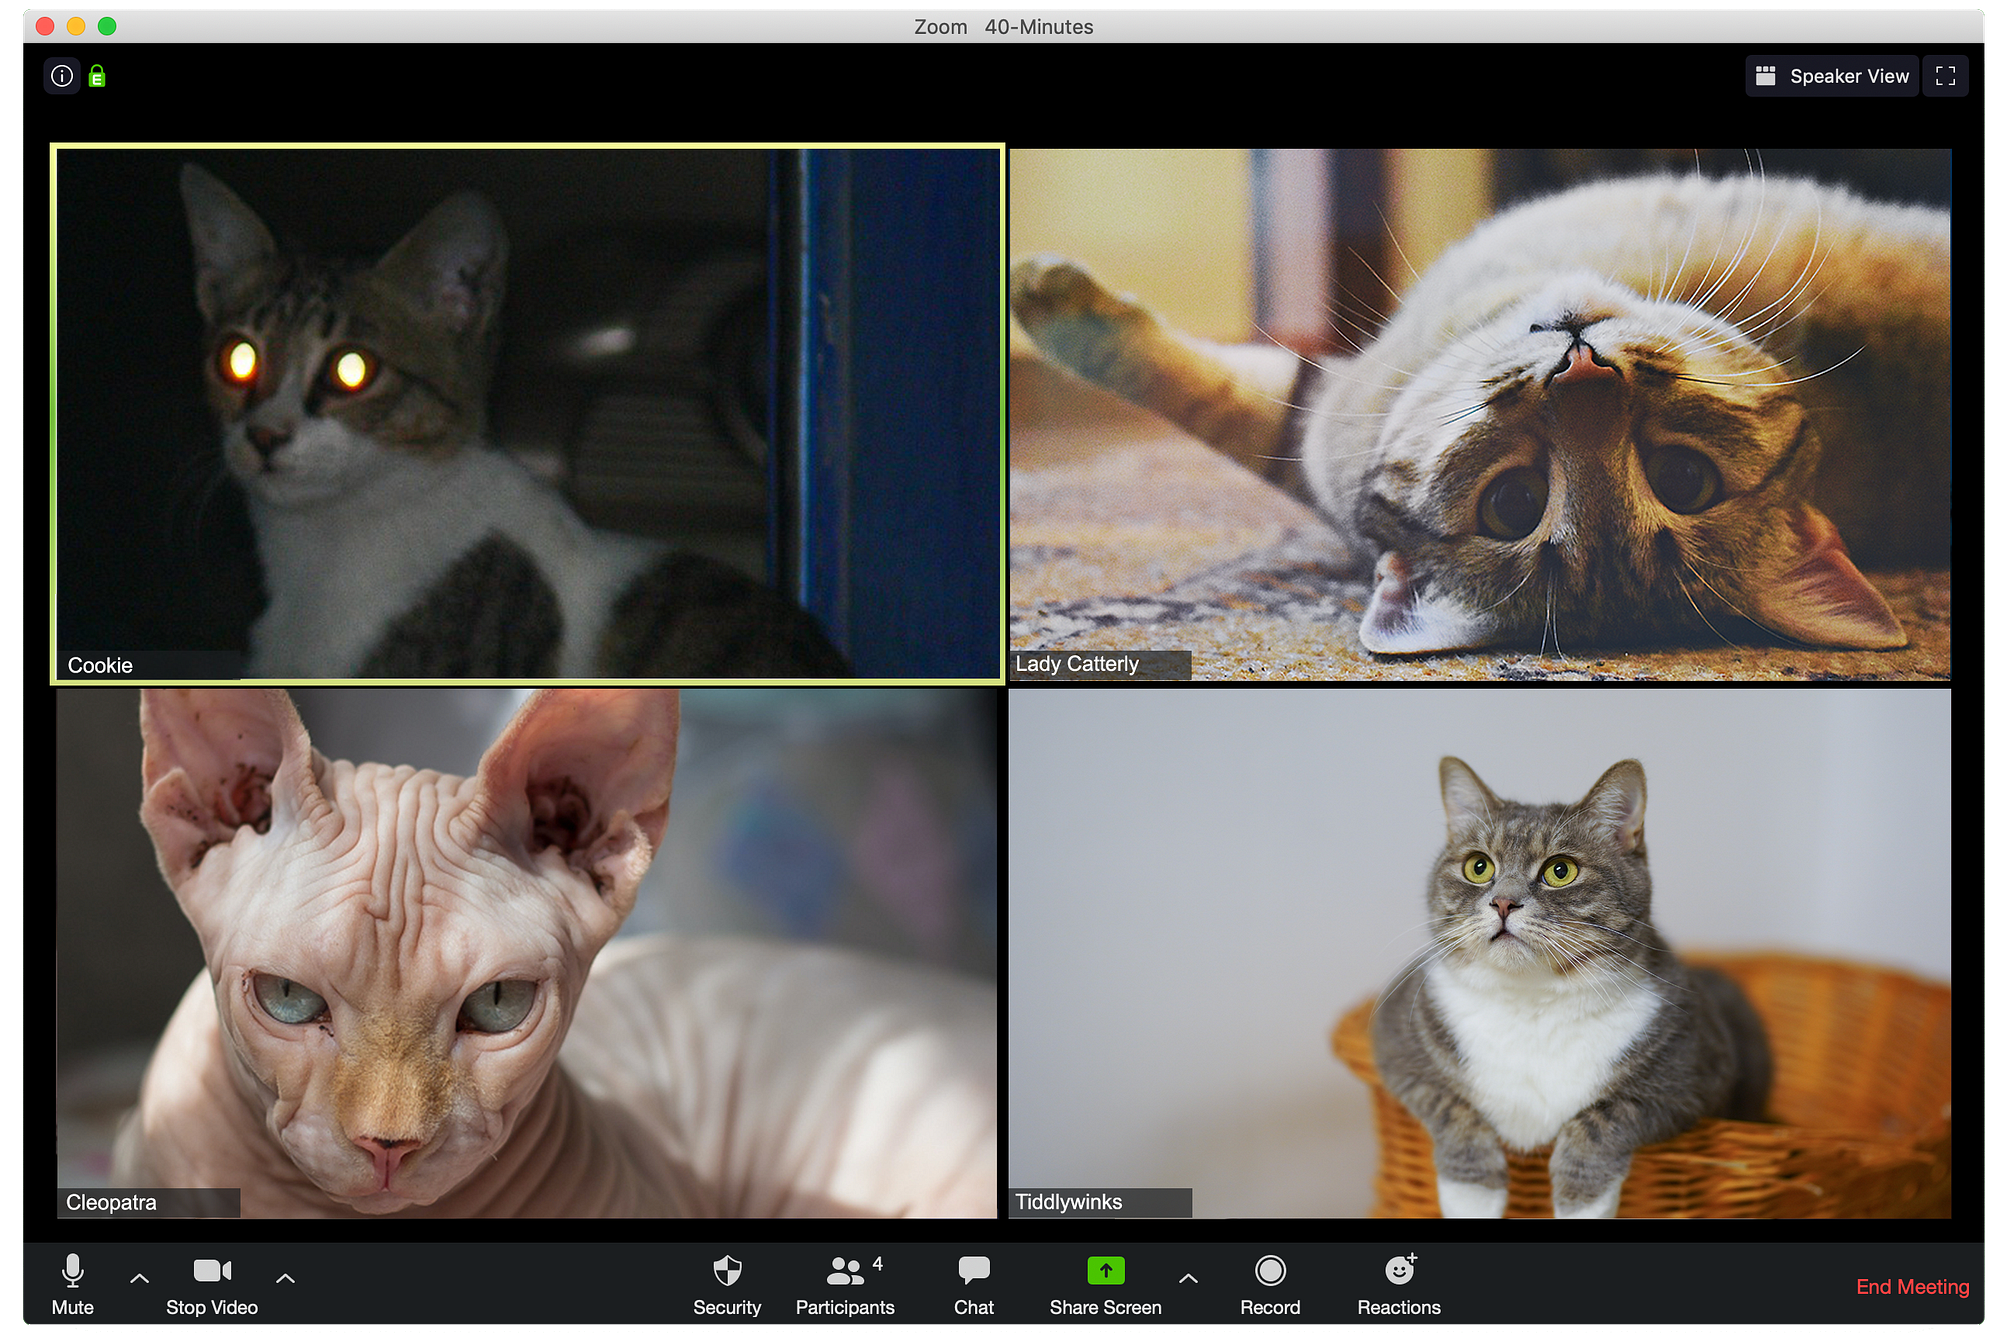Expand video options arrow beside Stop Video
The width and height of the screenshot is (2000, 1337).
pyautogui.click(x=285, y=1278)
